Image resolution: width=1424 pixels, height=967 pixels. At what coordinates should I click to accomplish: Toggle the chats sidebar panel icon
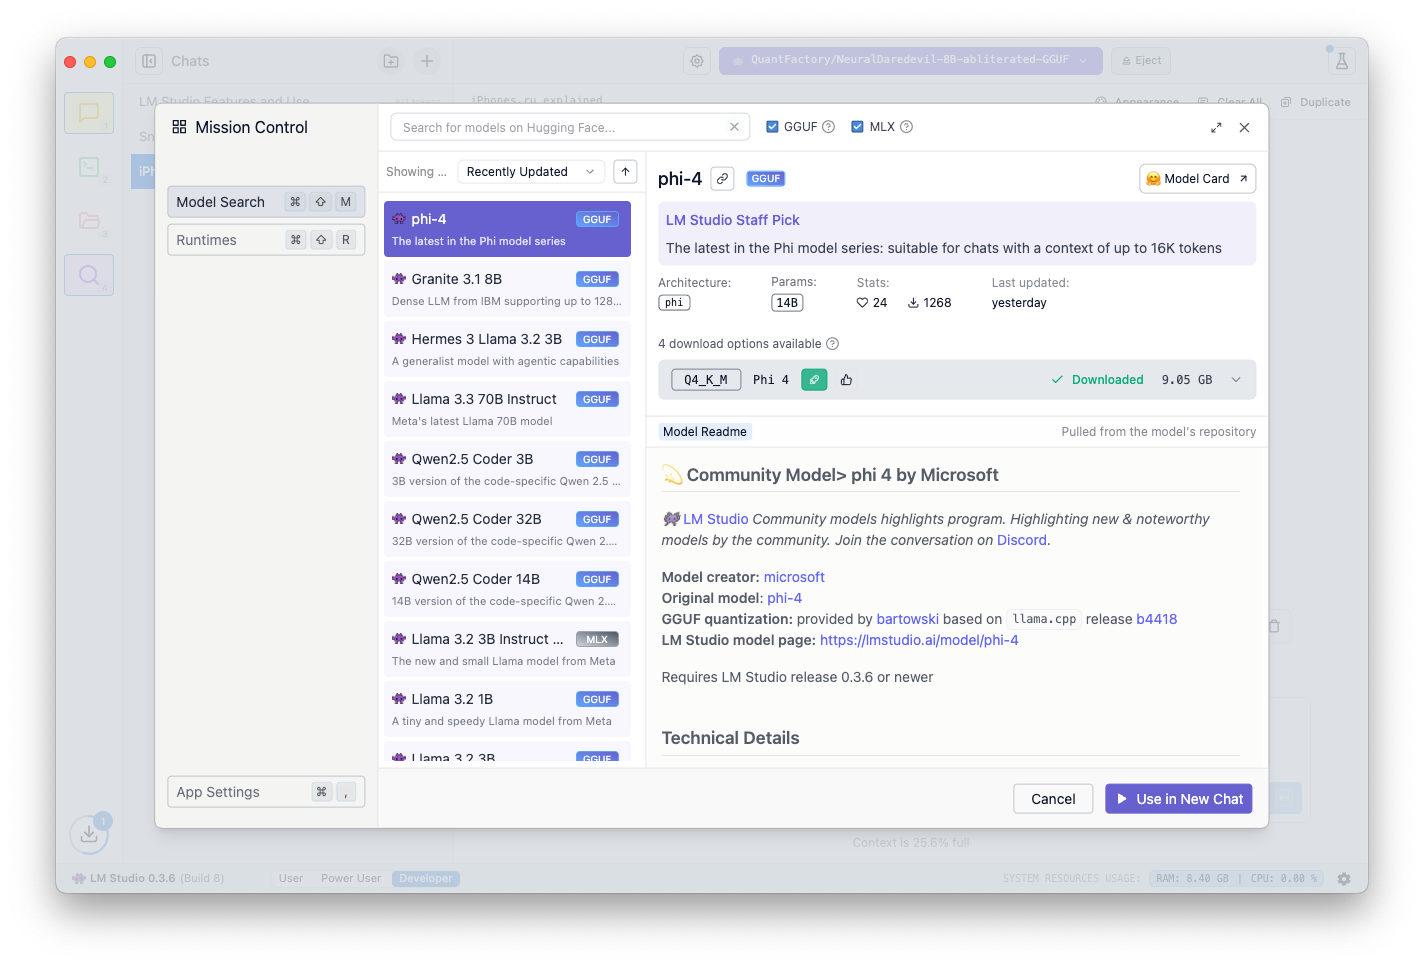point(149,61)
